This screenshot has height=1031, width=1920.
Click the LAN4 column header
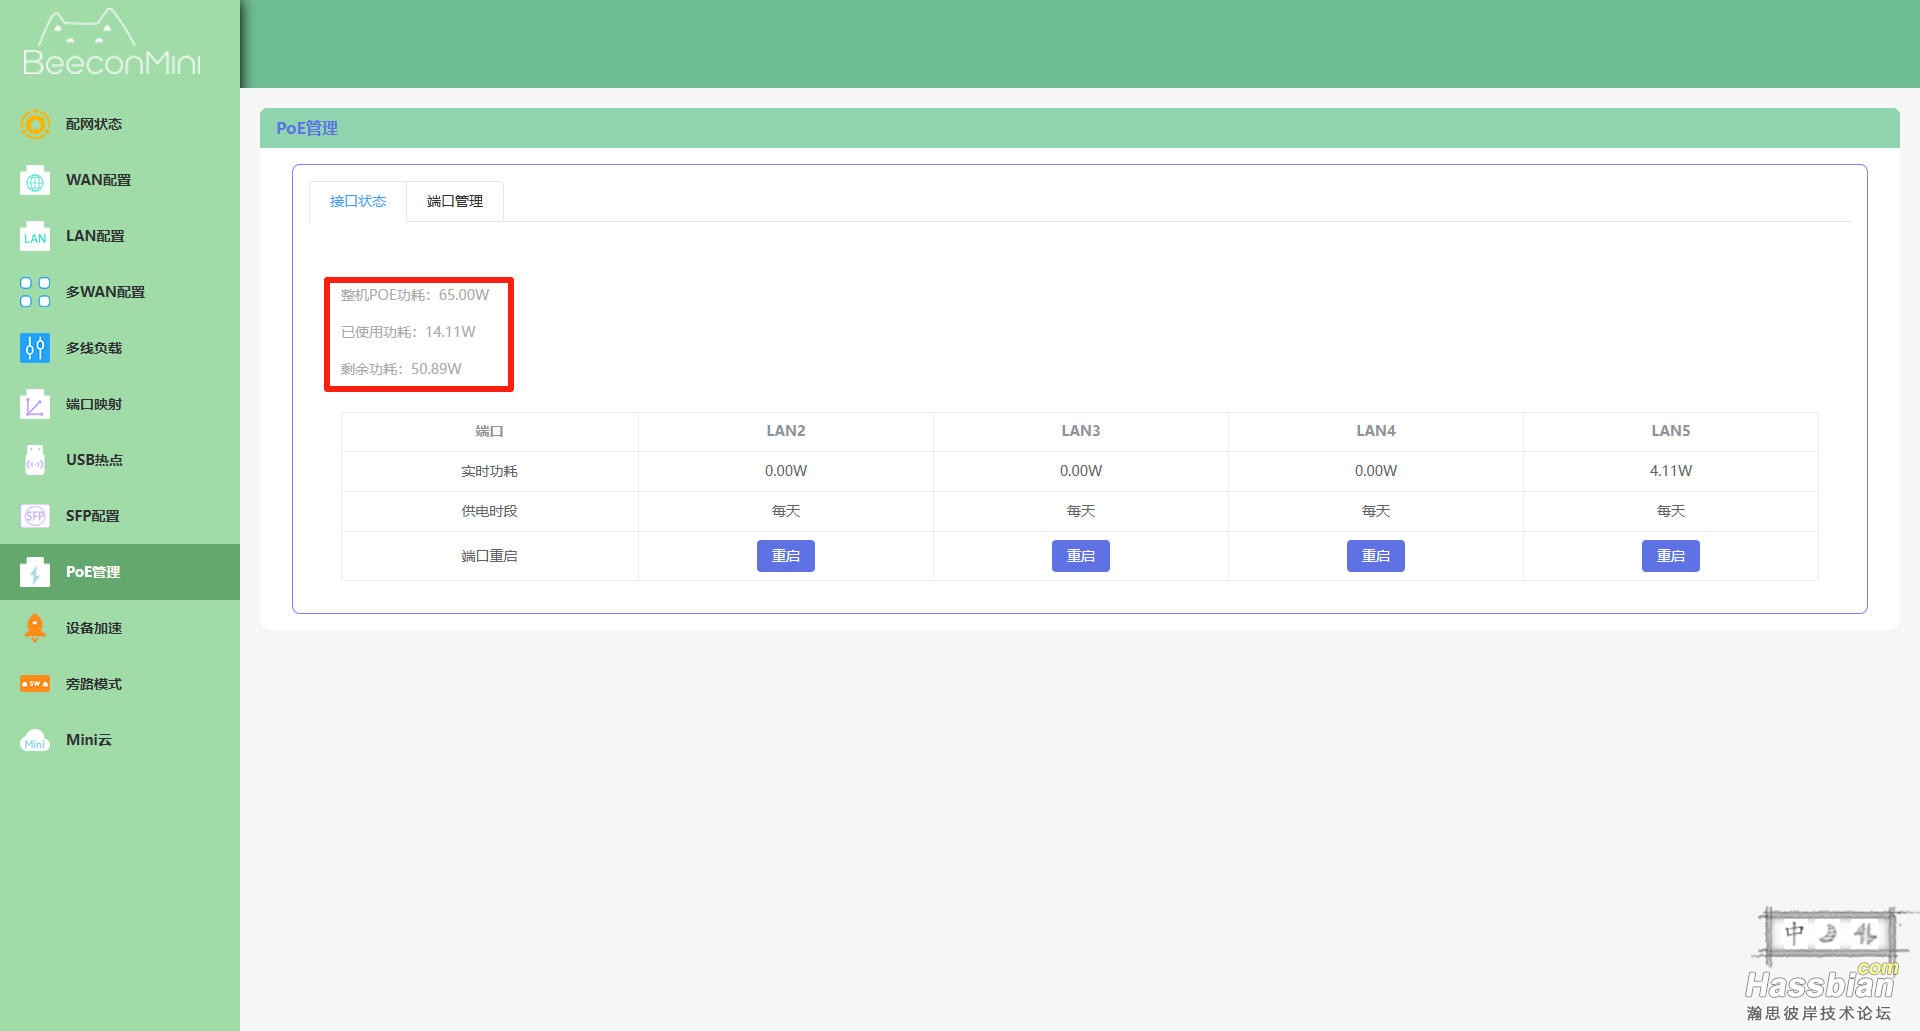point(1376,431)
